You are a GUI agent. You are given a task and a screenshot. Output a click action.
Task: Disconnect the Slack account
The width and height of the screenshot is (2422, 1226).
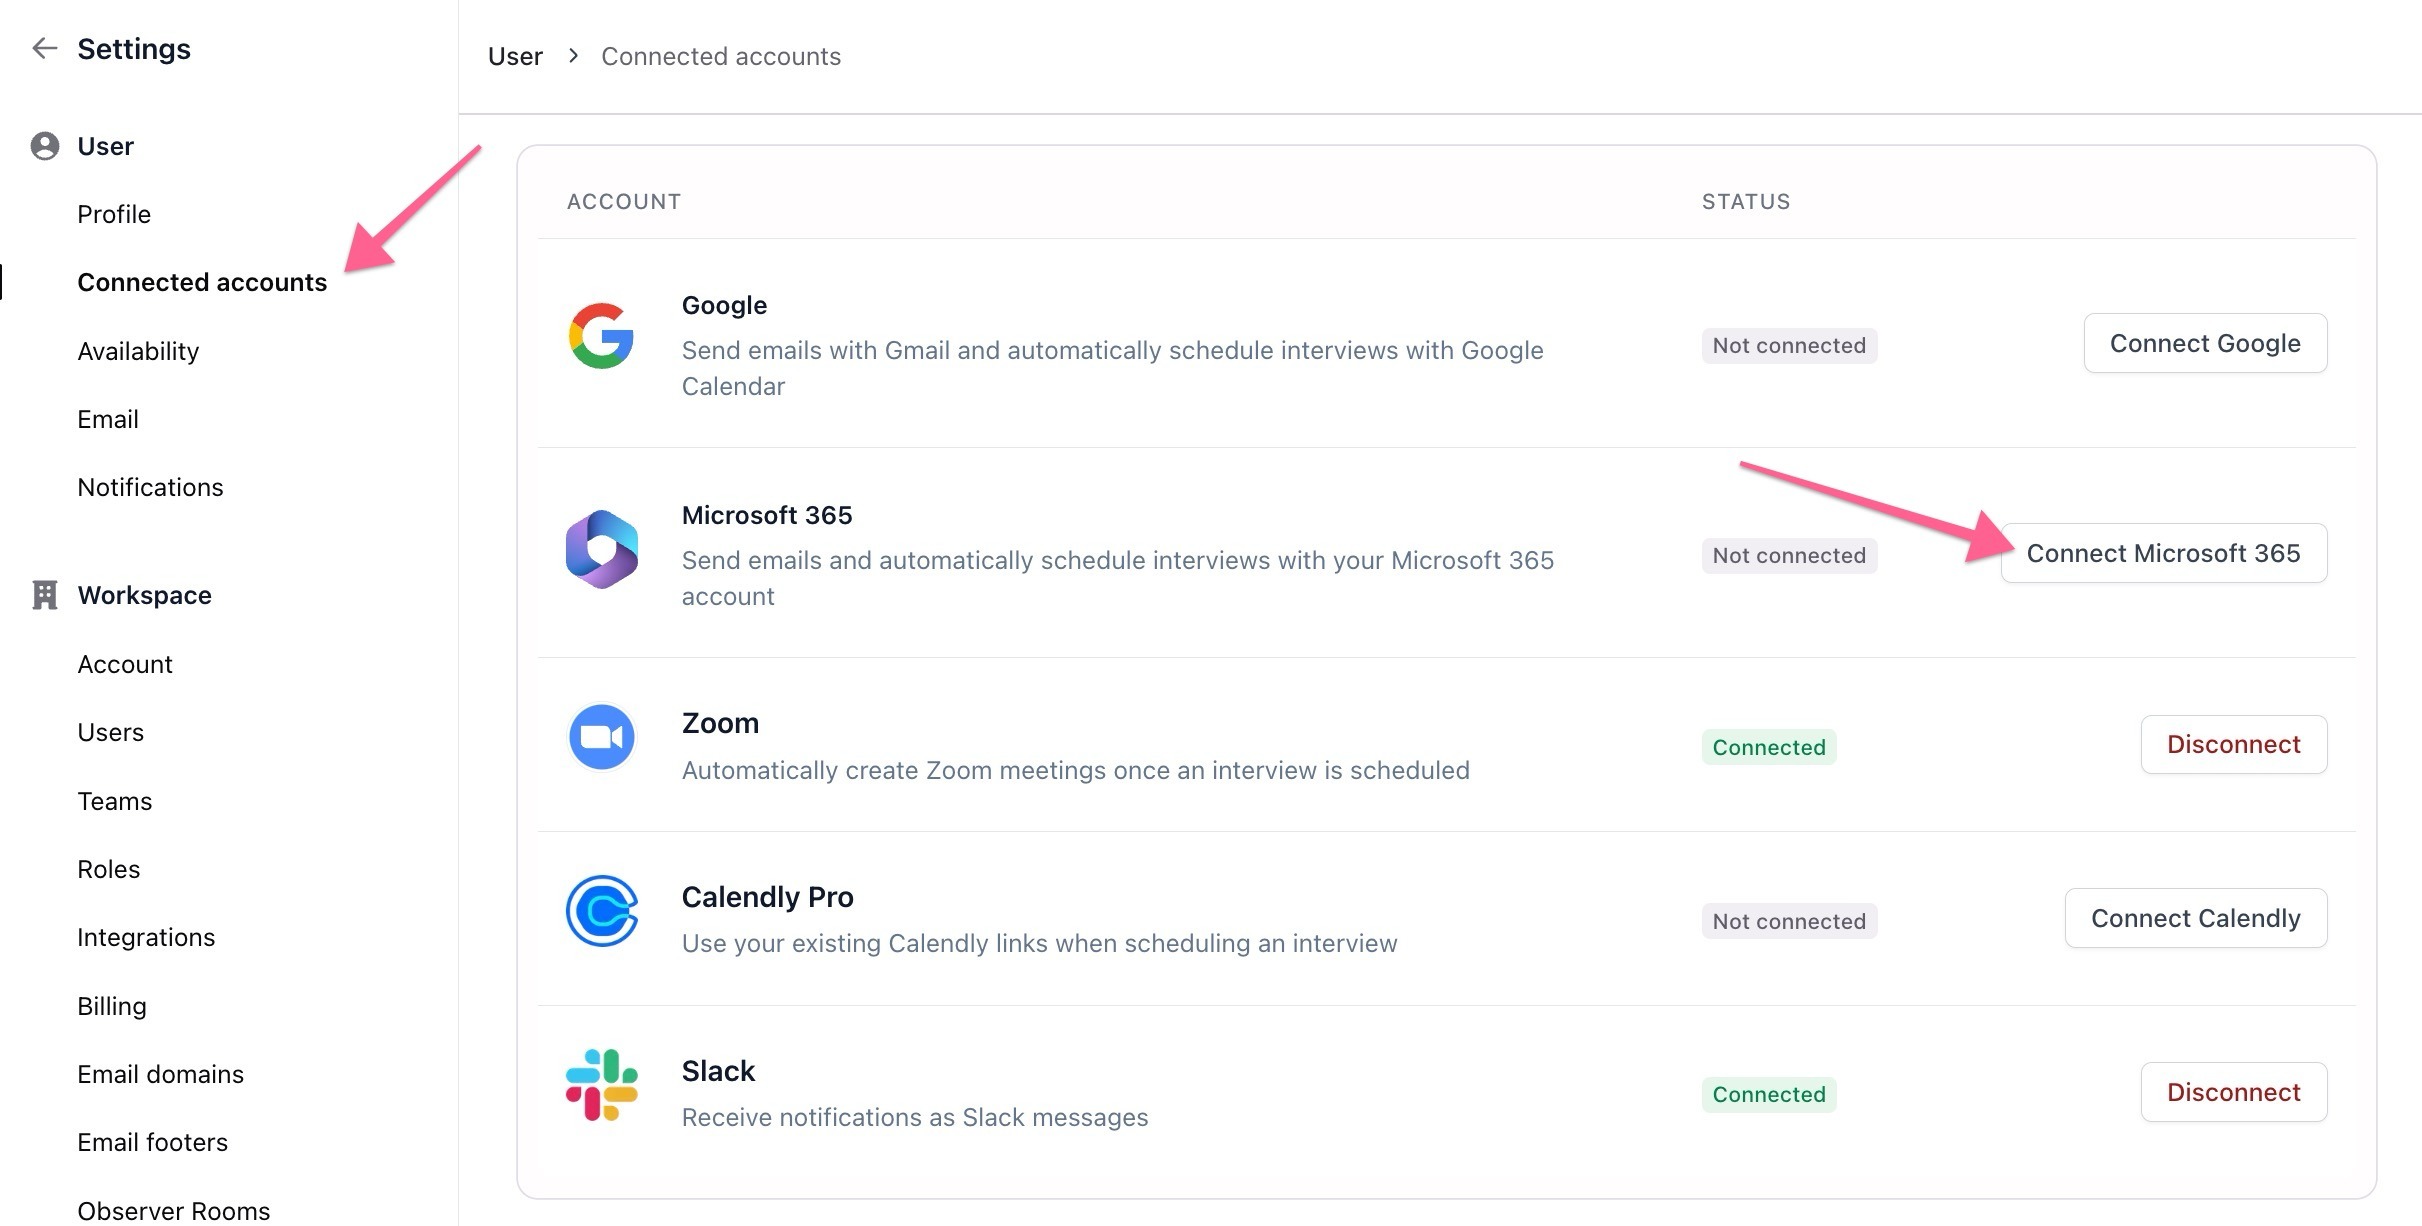2233,1092
